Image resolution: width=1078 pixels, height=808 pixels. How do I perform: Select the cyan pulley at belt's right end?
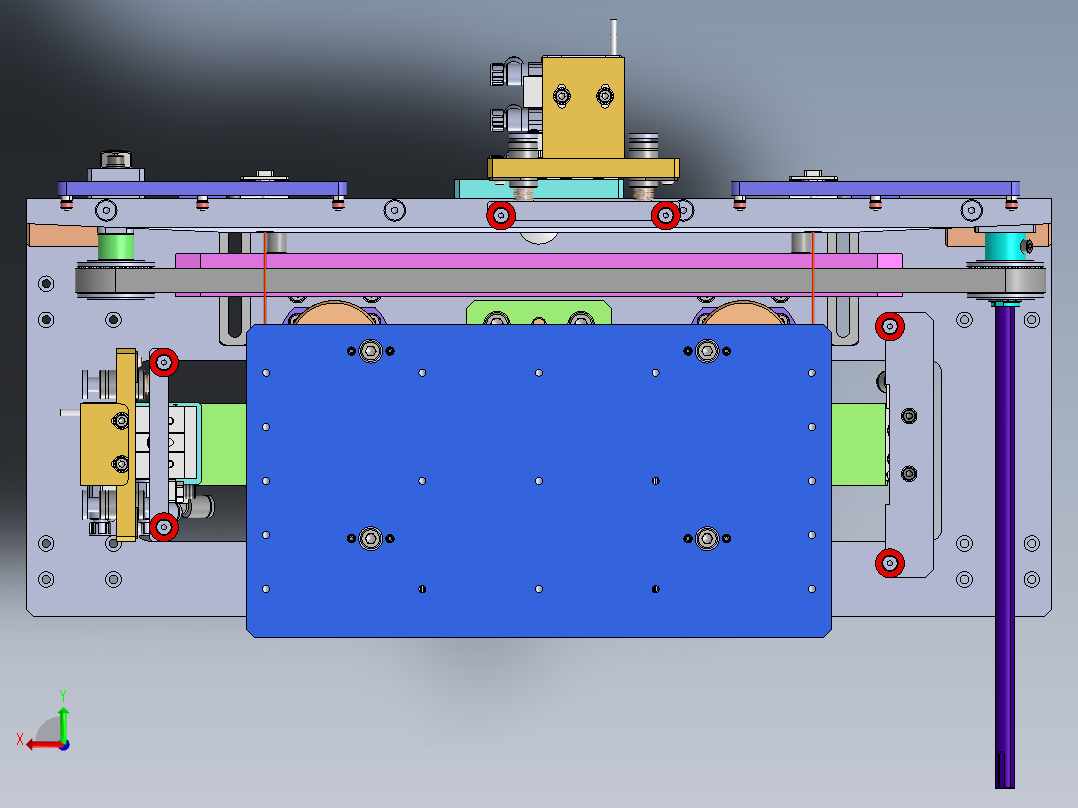click(1004, 246)
